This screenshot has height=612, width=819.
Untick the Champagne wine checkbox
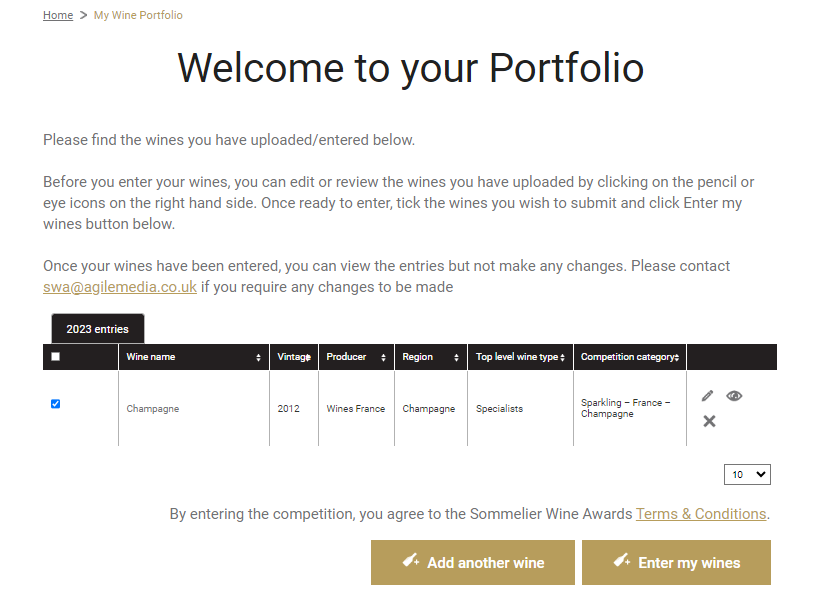55,404
